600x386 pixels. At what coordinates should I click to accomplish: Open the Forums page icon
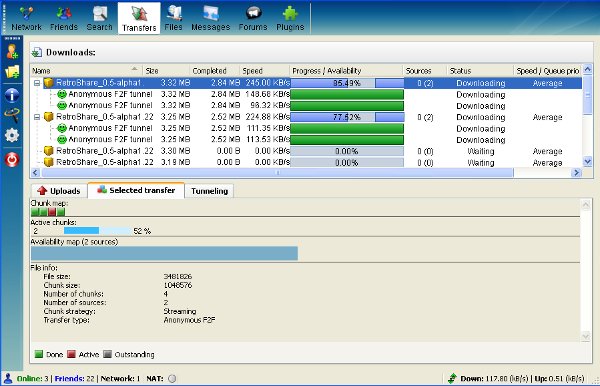pos(253,14)
